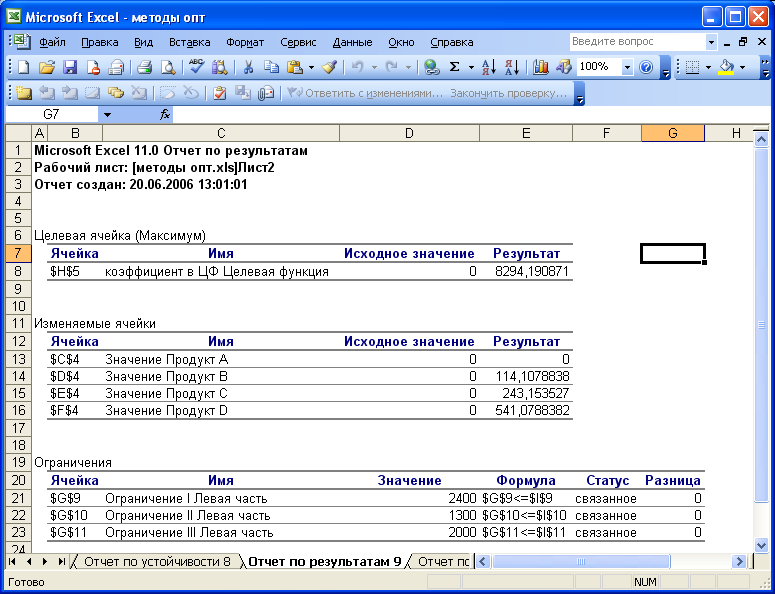Go to the next sheet tab with the arrow
This screenshot has width=775, height=594.
point(45,561)
